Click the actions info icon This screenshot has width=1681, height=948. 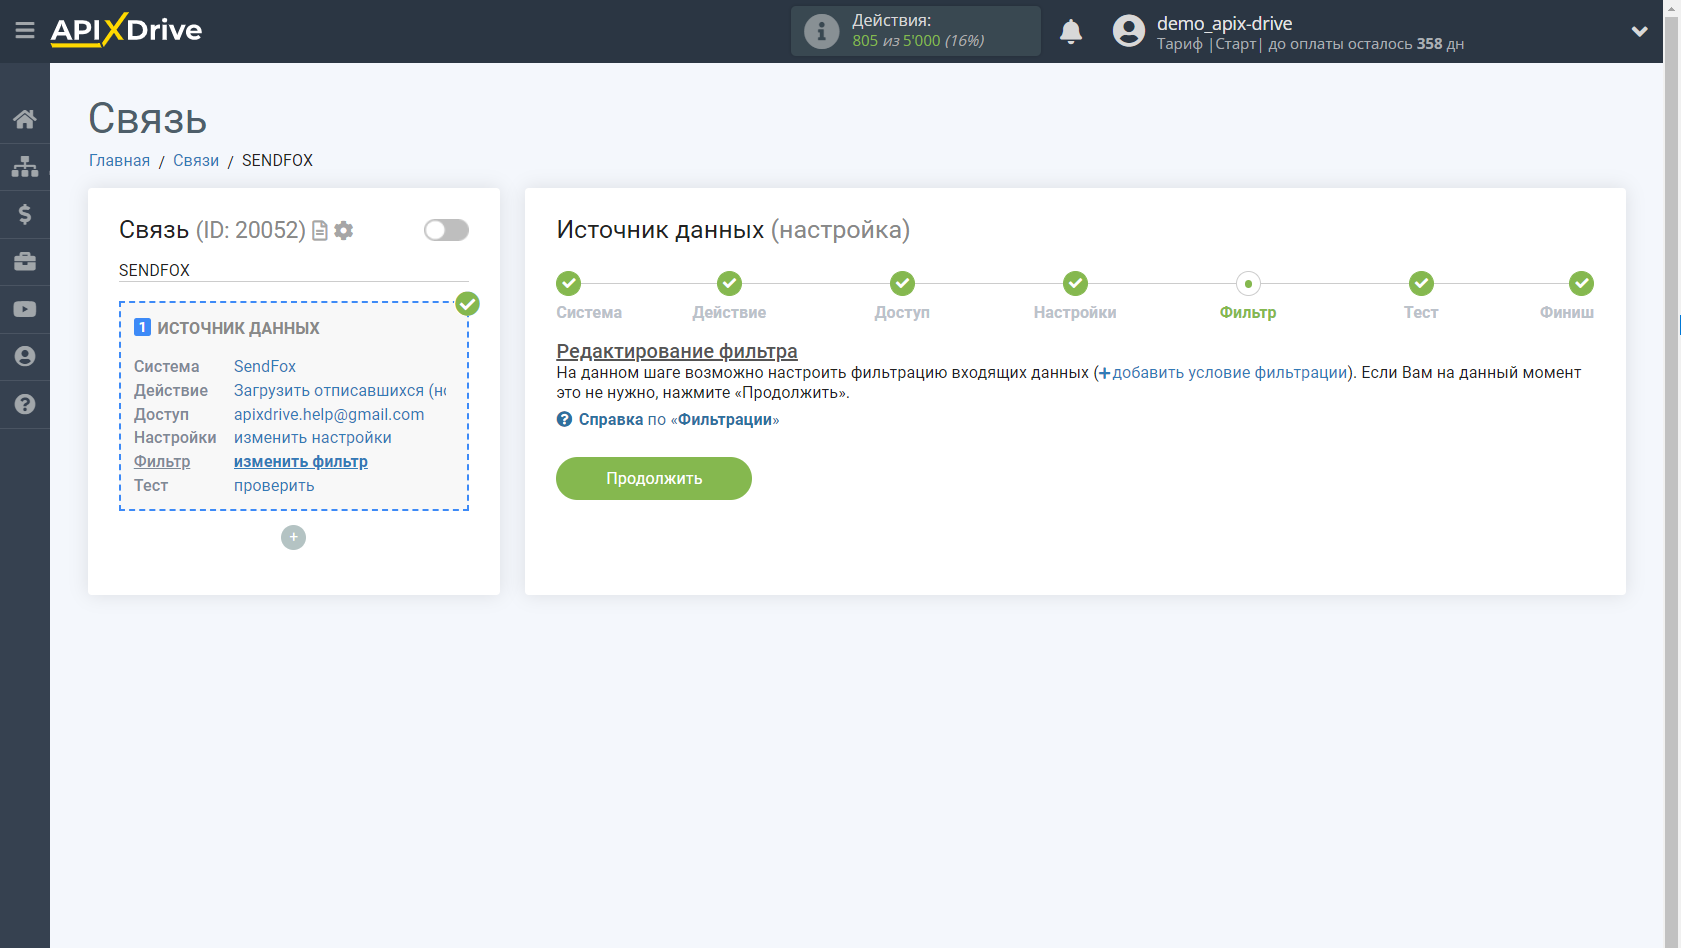click(821, 31)
